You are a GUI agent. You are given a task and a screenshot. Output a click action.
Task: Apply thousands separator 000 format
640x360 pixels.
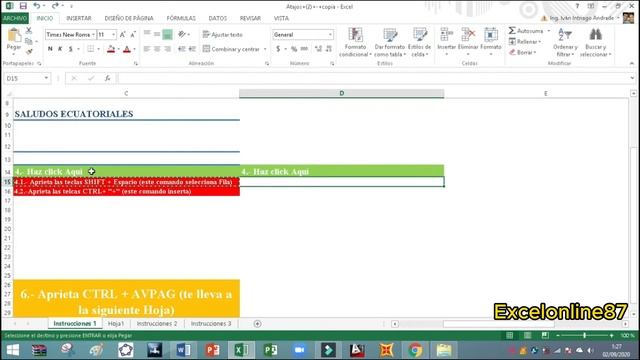[x=304, y=49]
